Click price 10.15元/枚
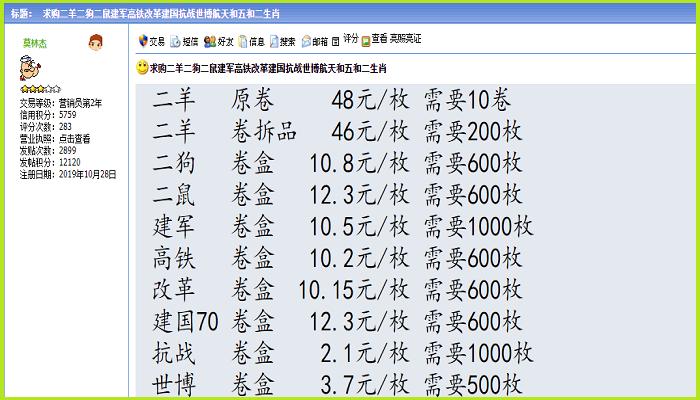The height and width of the screenshot is (400, 700). (x=354, y=290)
